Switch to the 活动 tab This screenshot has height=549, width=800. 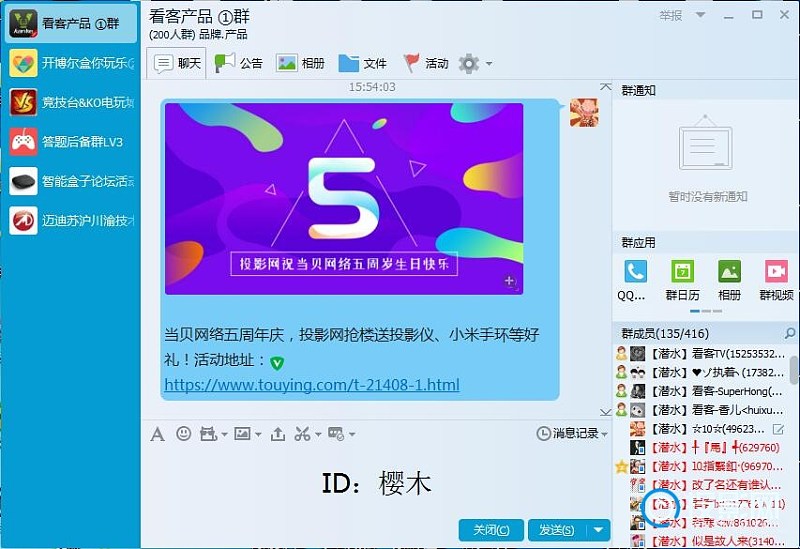click(x=425, y=63)
